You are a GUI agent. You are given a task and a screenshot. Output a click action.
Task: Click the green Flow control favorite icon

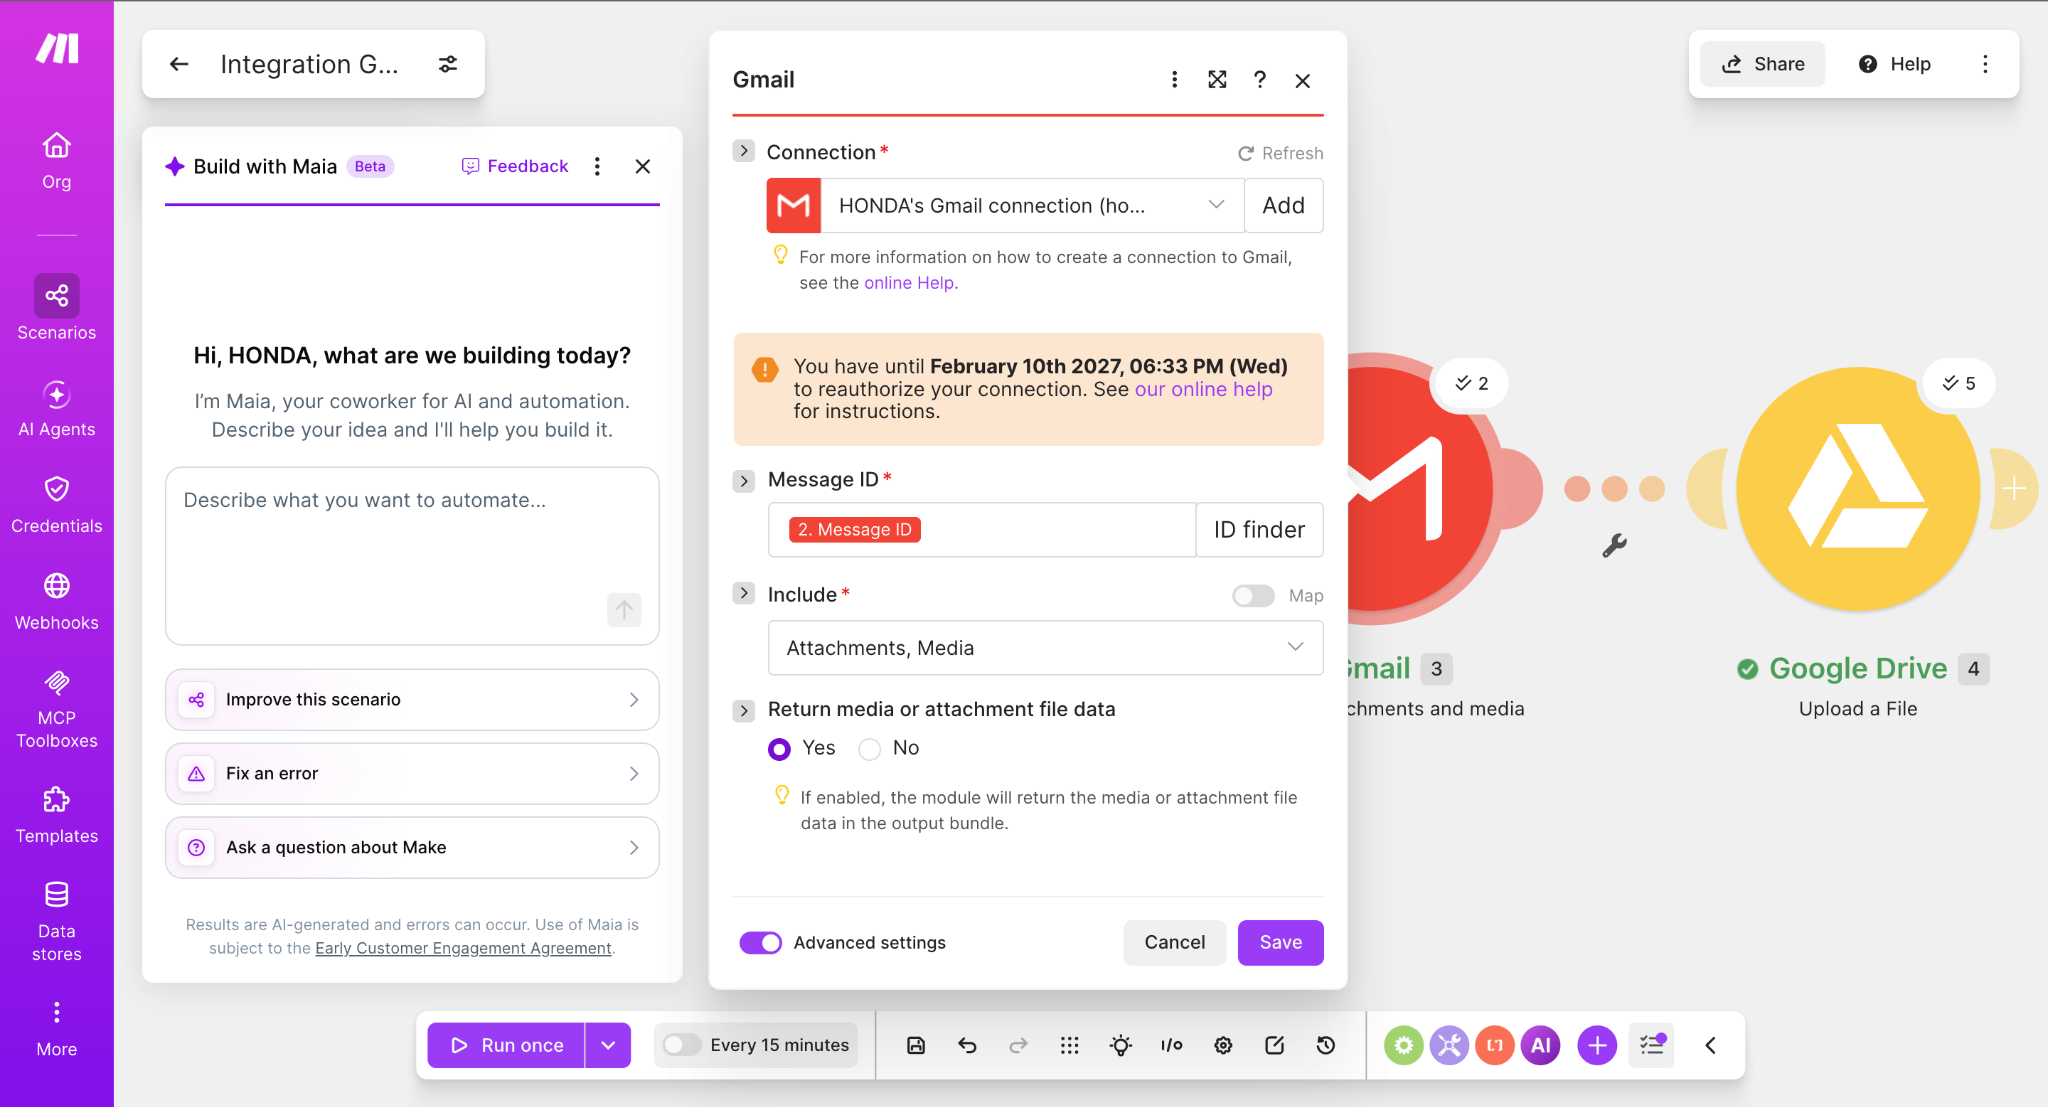tap(1404, 1045)
